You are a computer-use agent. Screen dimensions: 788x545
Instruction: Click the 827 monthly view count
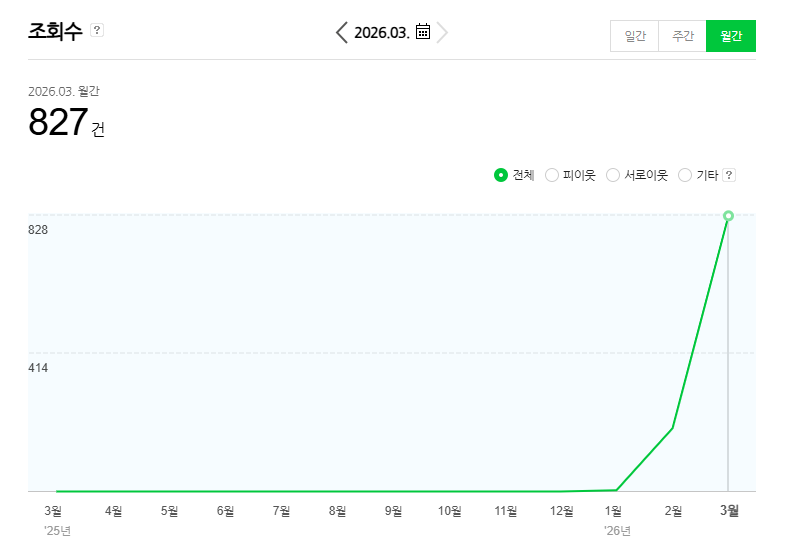click(59, 123)
